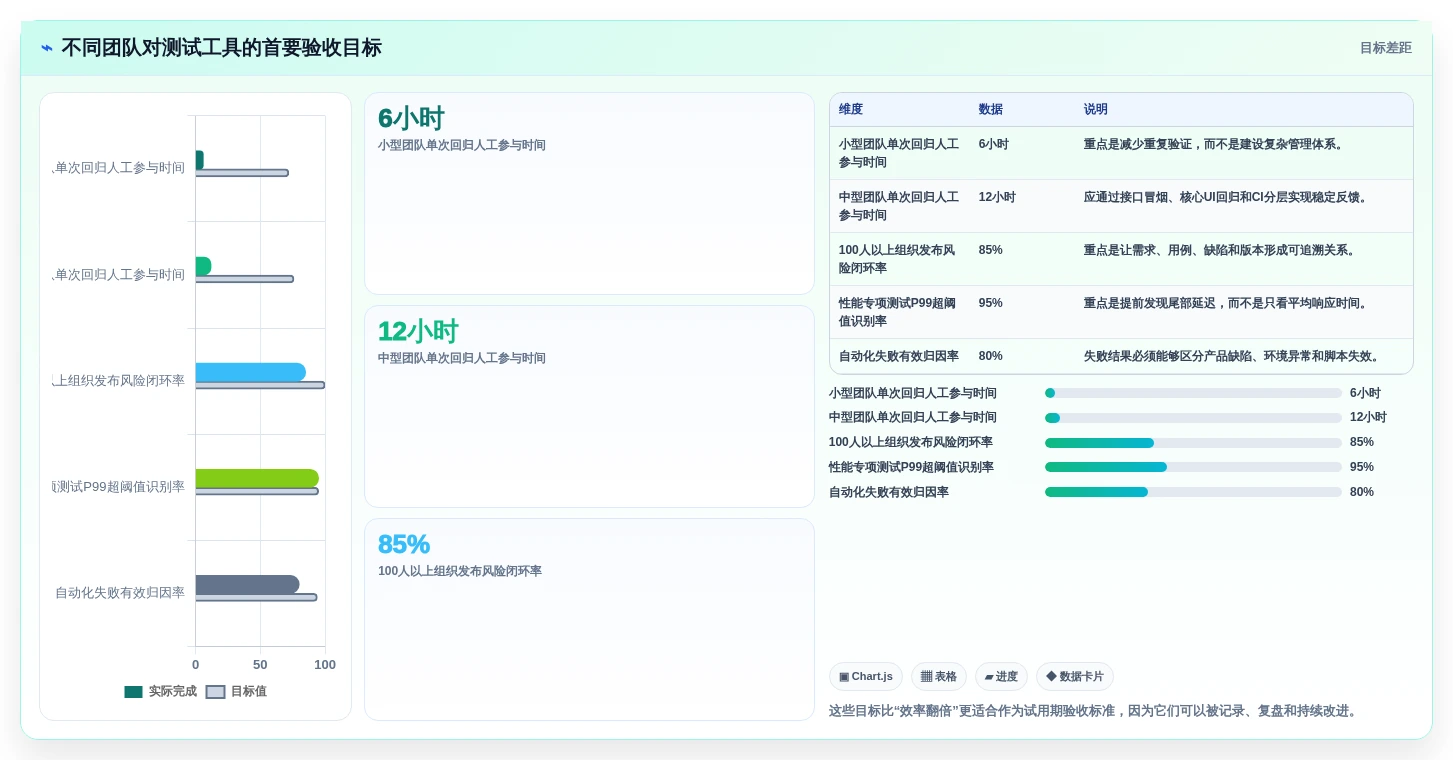Toggle the 目标值 legend entry

[236, 691]
